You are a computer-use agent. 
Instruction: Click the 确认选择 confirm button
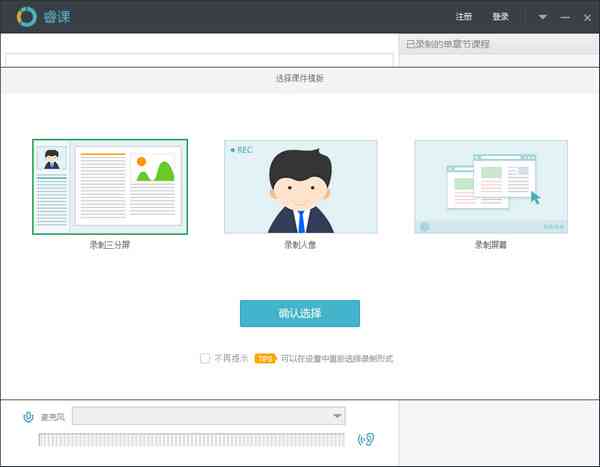pos(300,314)
